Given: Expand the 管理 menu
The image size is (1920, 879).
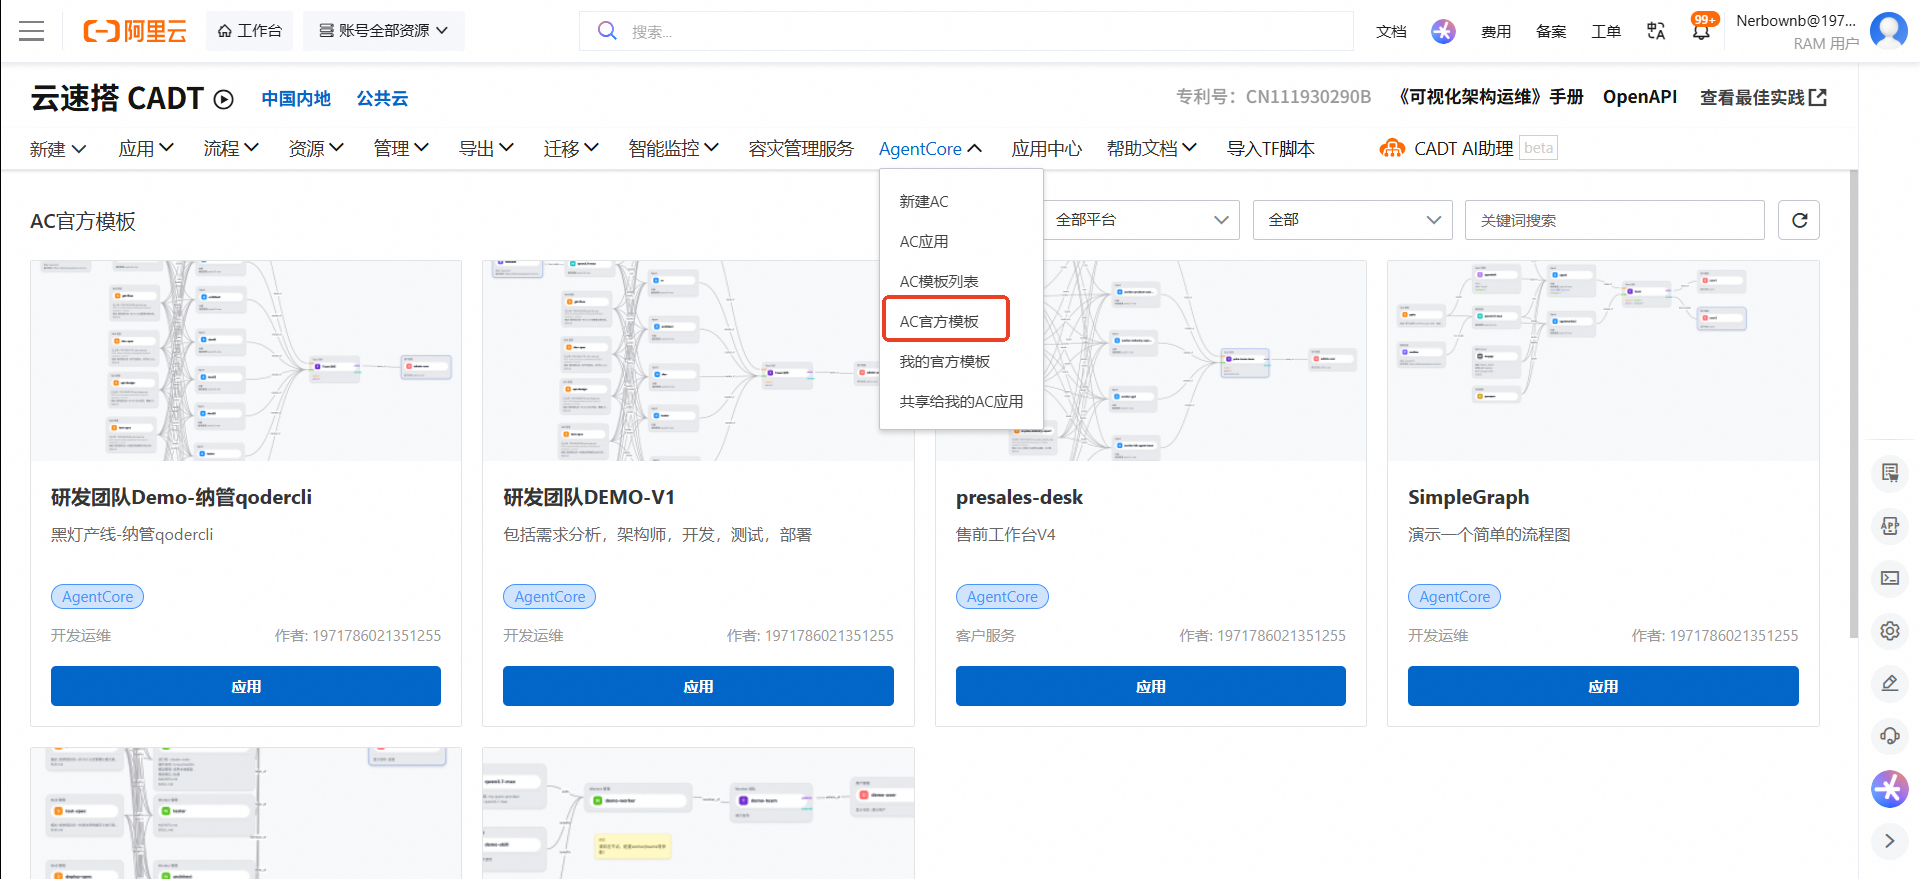Looking at the screenshot, I should pos(401,149).
